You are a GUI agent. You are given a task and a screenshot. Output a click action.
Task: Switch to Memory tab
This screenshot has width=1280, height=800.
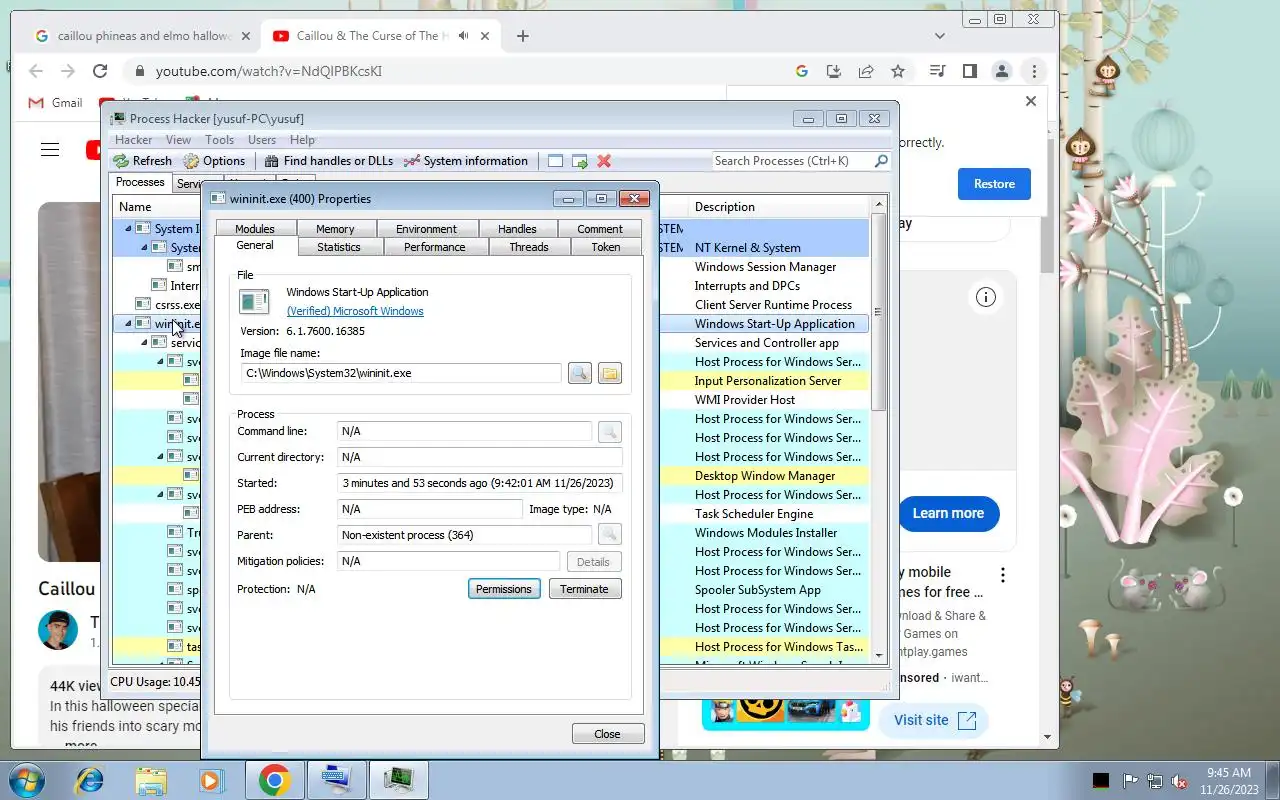click(x=335, y=229)
